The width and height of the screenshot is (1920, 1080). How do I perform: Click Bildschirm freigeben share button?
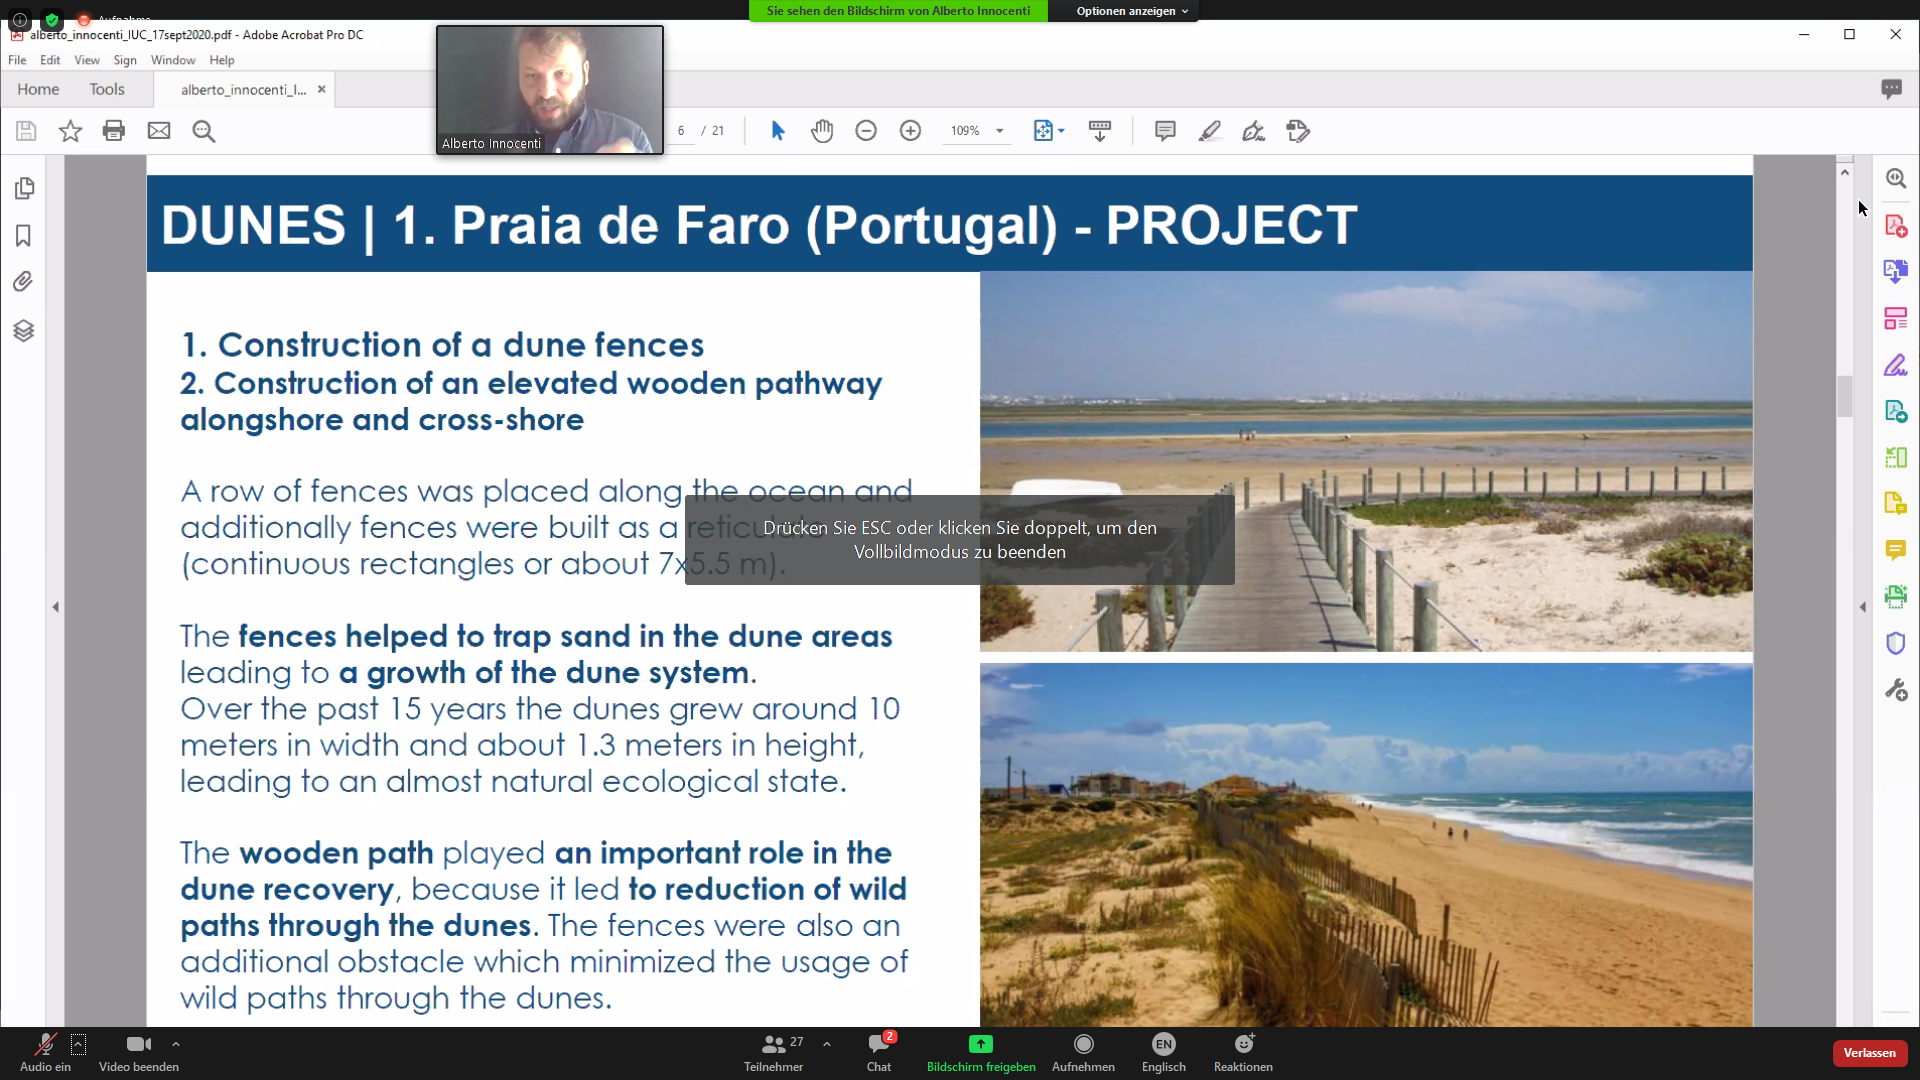coord(981,1052)
